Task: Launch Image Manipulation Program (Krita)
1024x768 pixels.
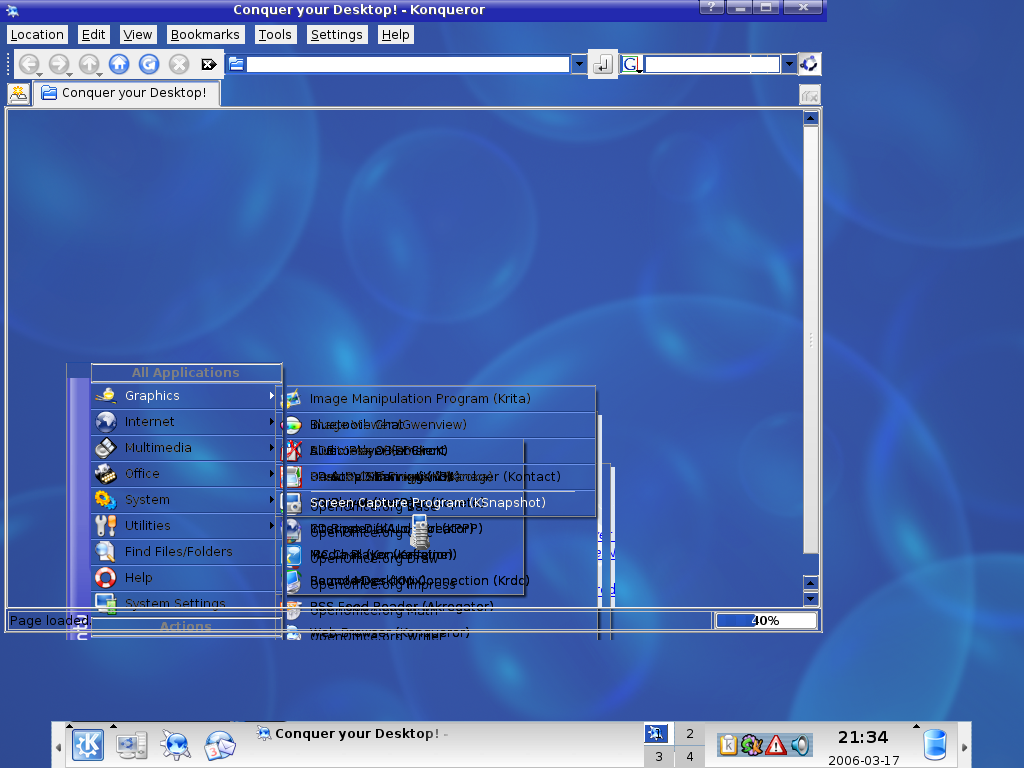Action: click(x=440, y=399)
